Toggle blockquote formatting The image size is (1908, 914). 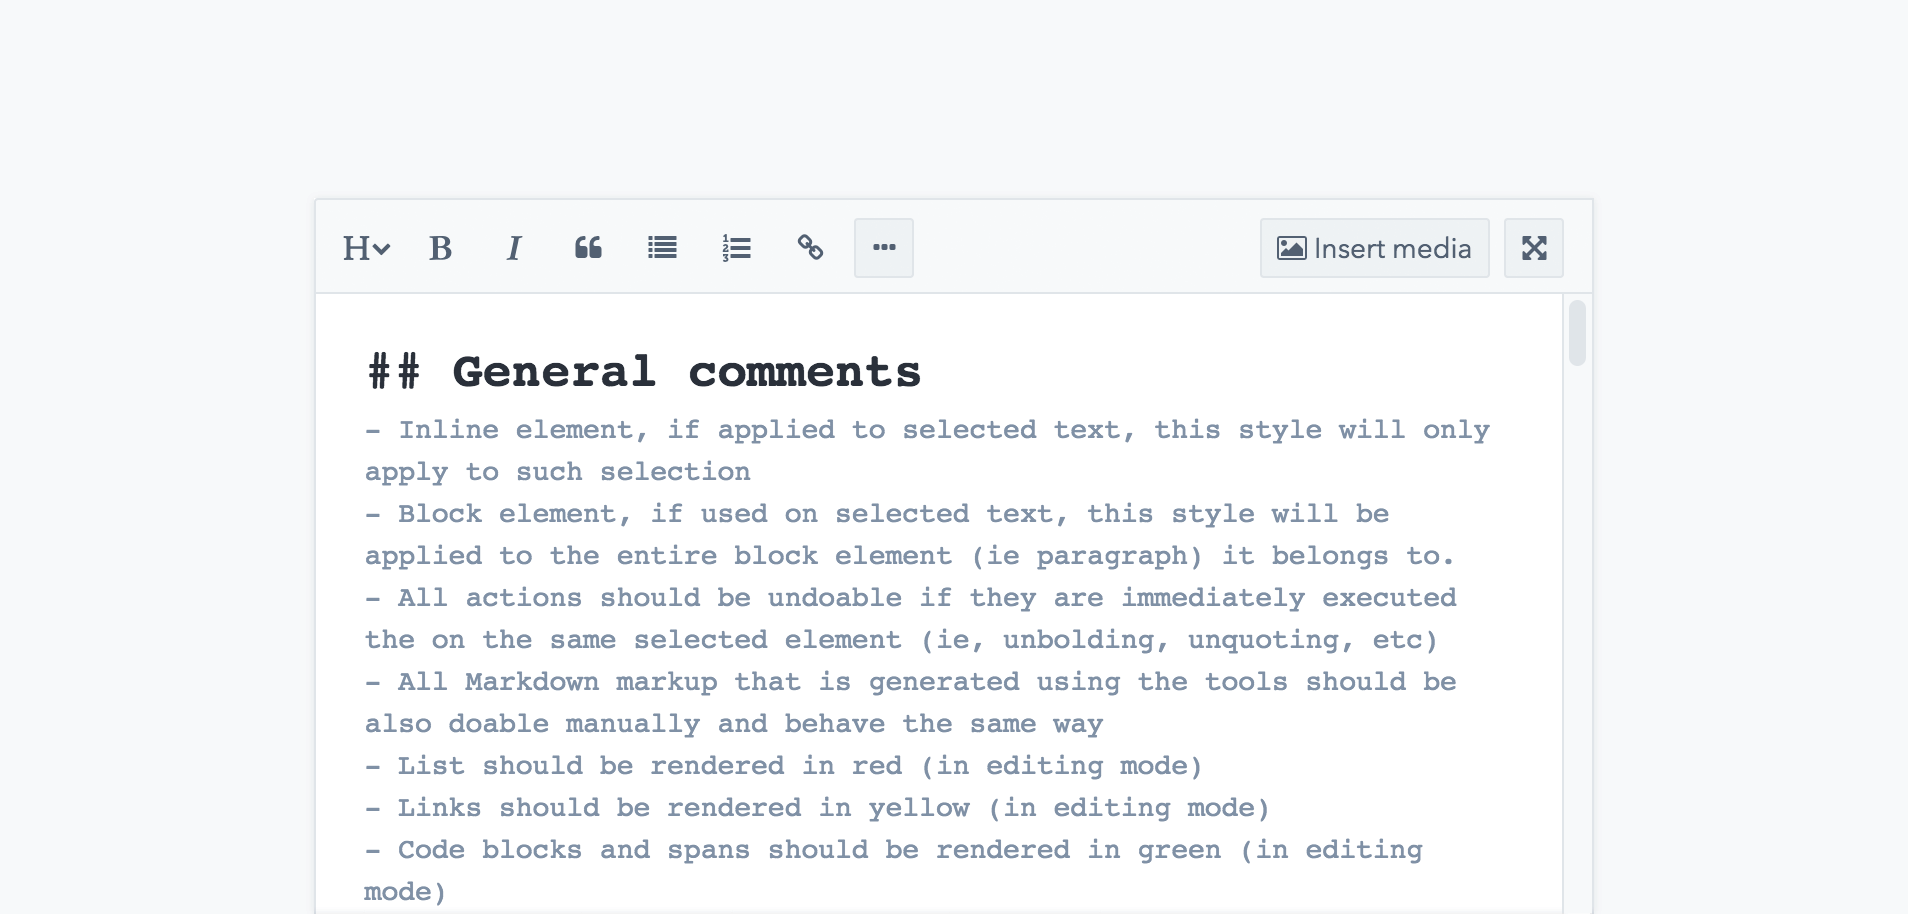click(588, 248)
